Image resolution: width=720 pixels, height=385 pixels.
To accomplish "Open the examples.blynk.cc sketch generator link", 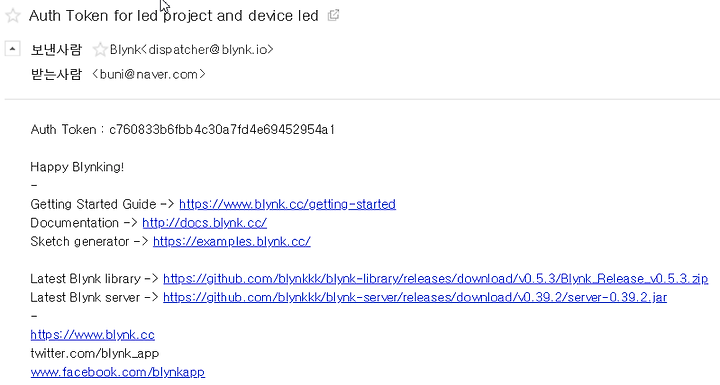I will pyautogui.click(x=231, y=241).
